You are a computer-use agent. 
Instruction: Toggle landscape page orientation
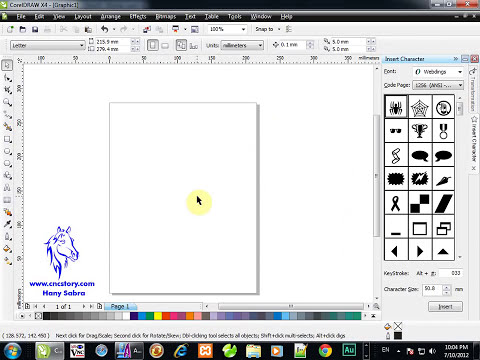(x=165, y=45)
